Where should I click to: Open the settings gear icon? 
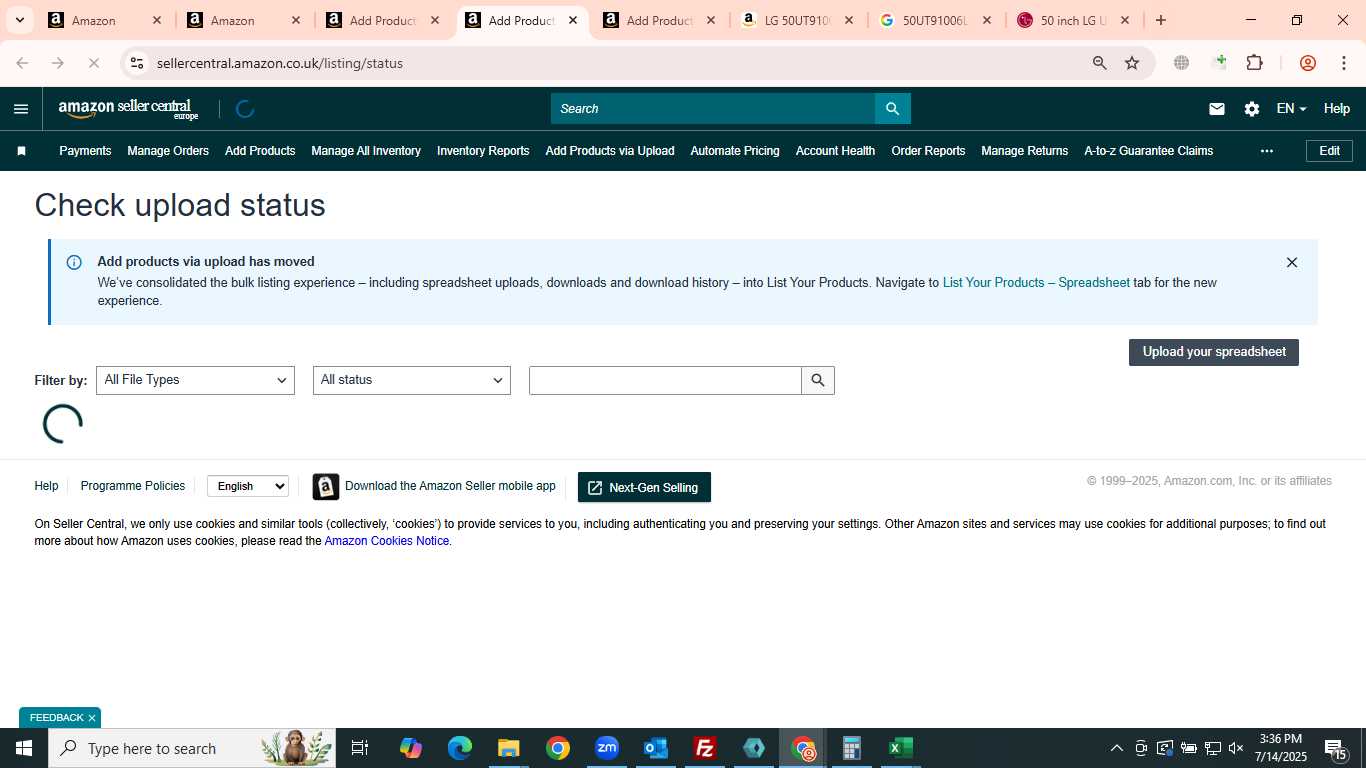pos(1252,109)
